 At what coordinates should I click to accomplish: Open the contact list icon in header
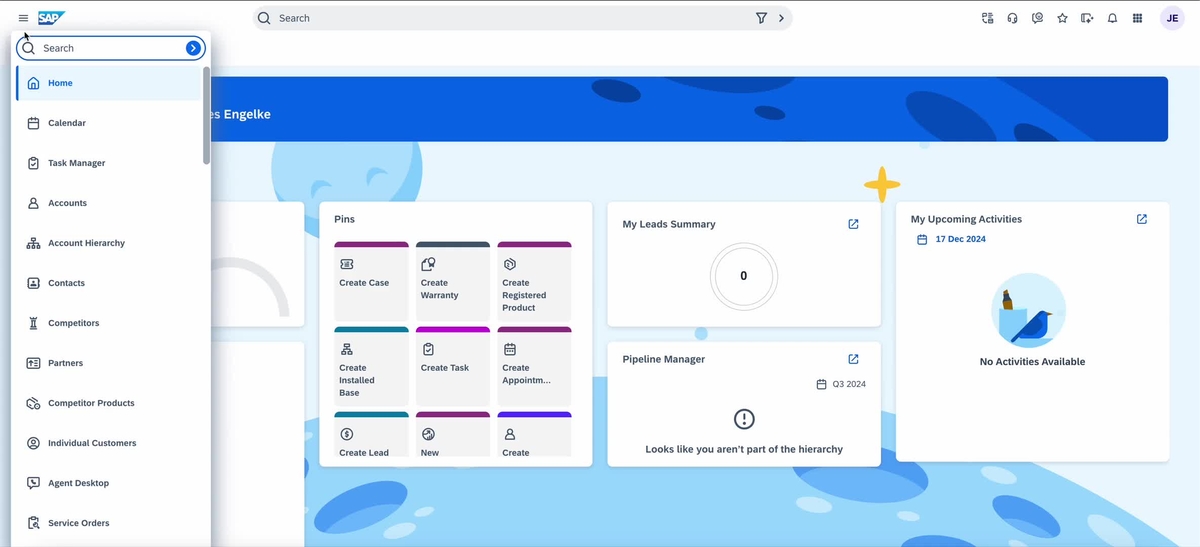tap(987, 18)
